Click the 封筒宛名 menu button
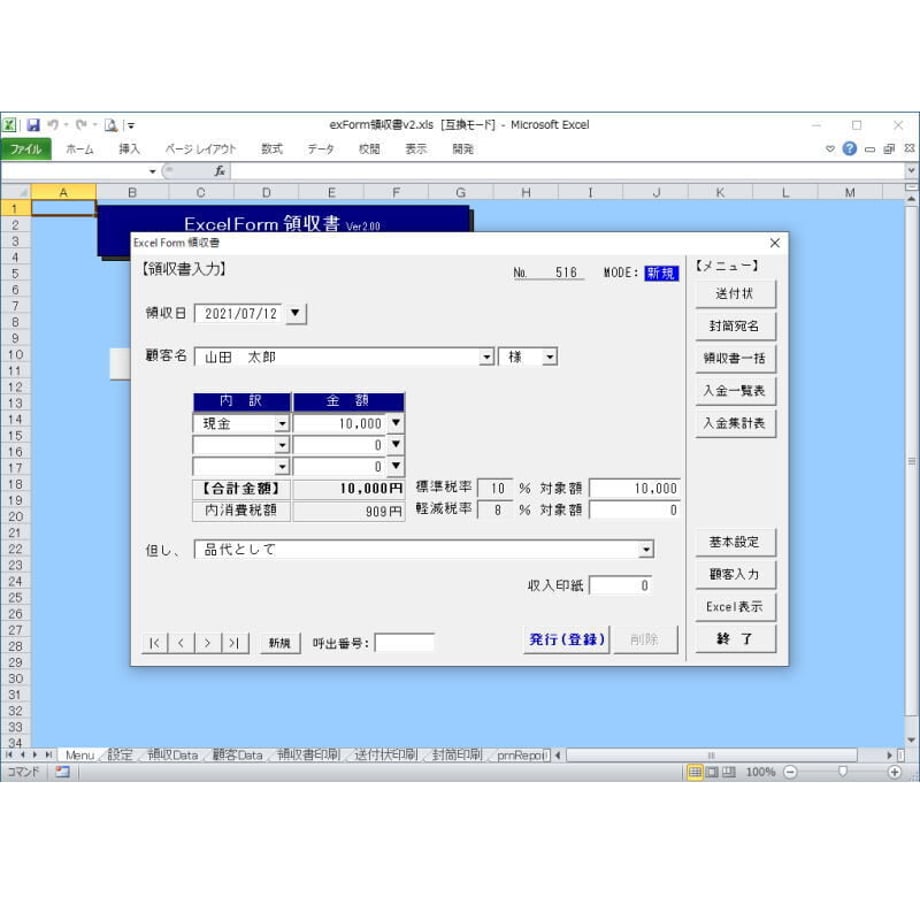920x920 pixels. click(x=736, y=326)
